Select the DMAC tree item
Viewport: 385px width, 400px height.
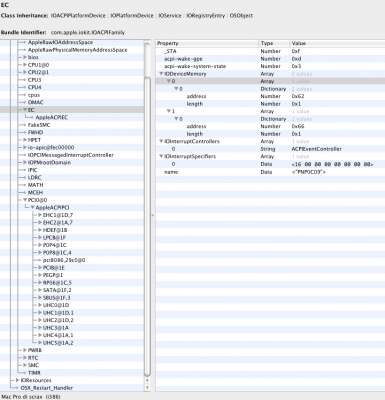point(35,102)
